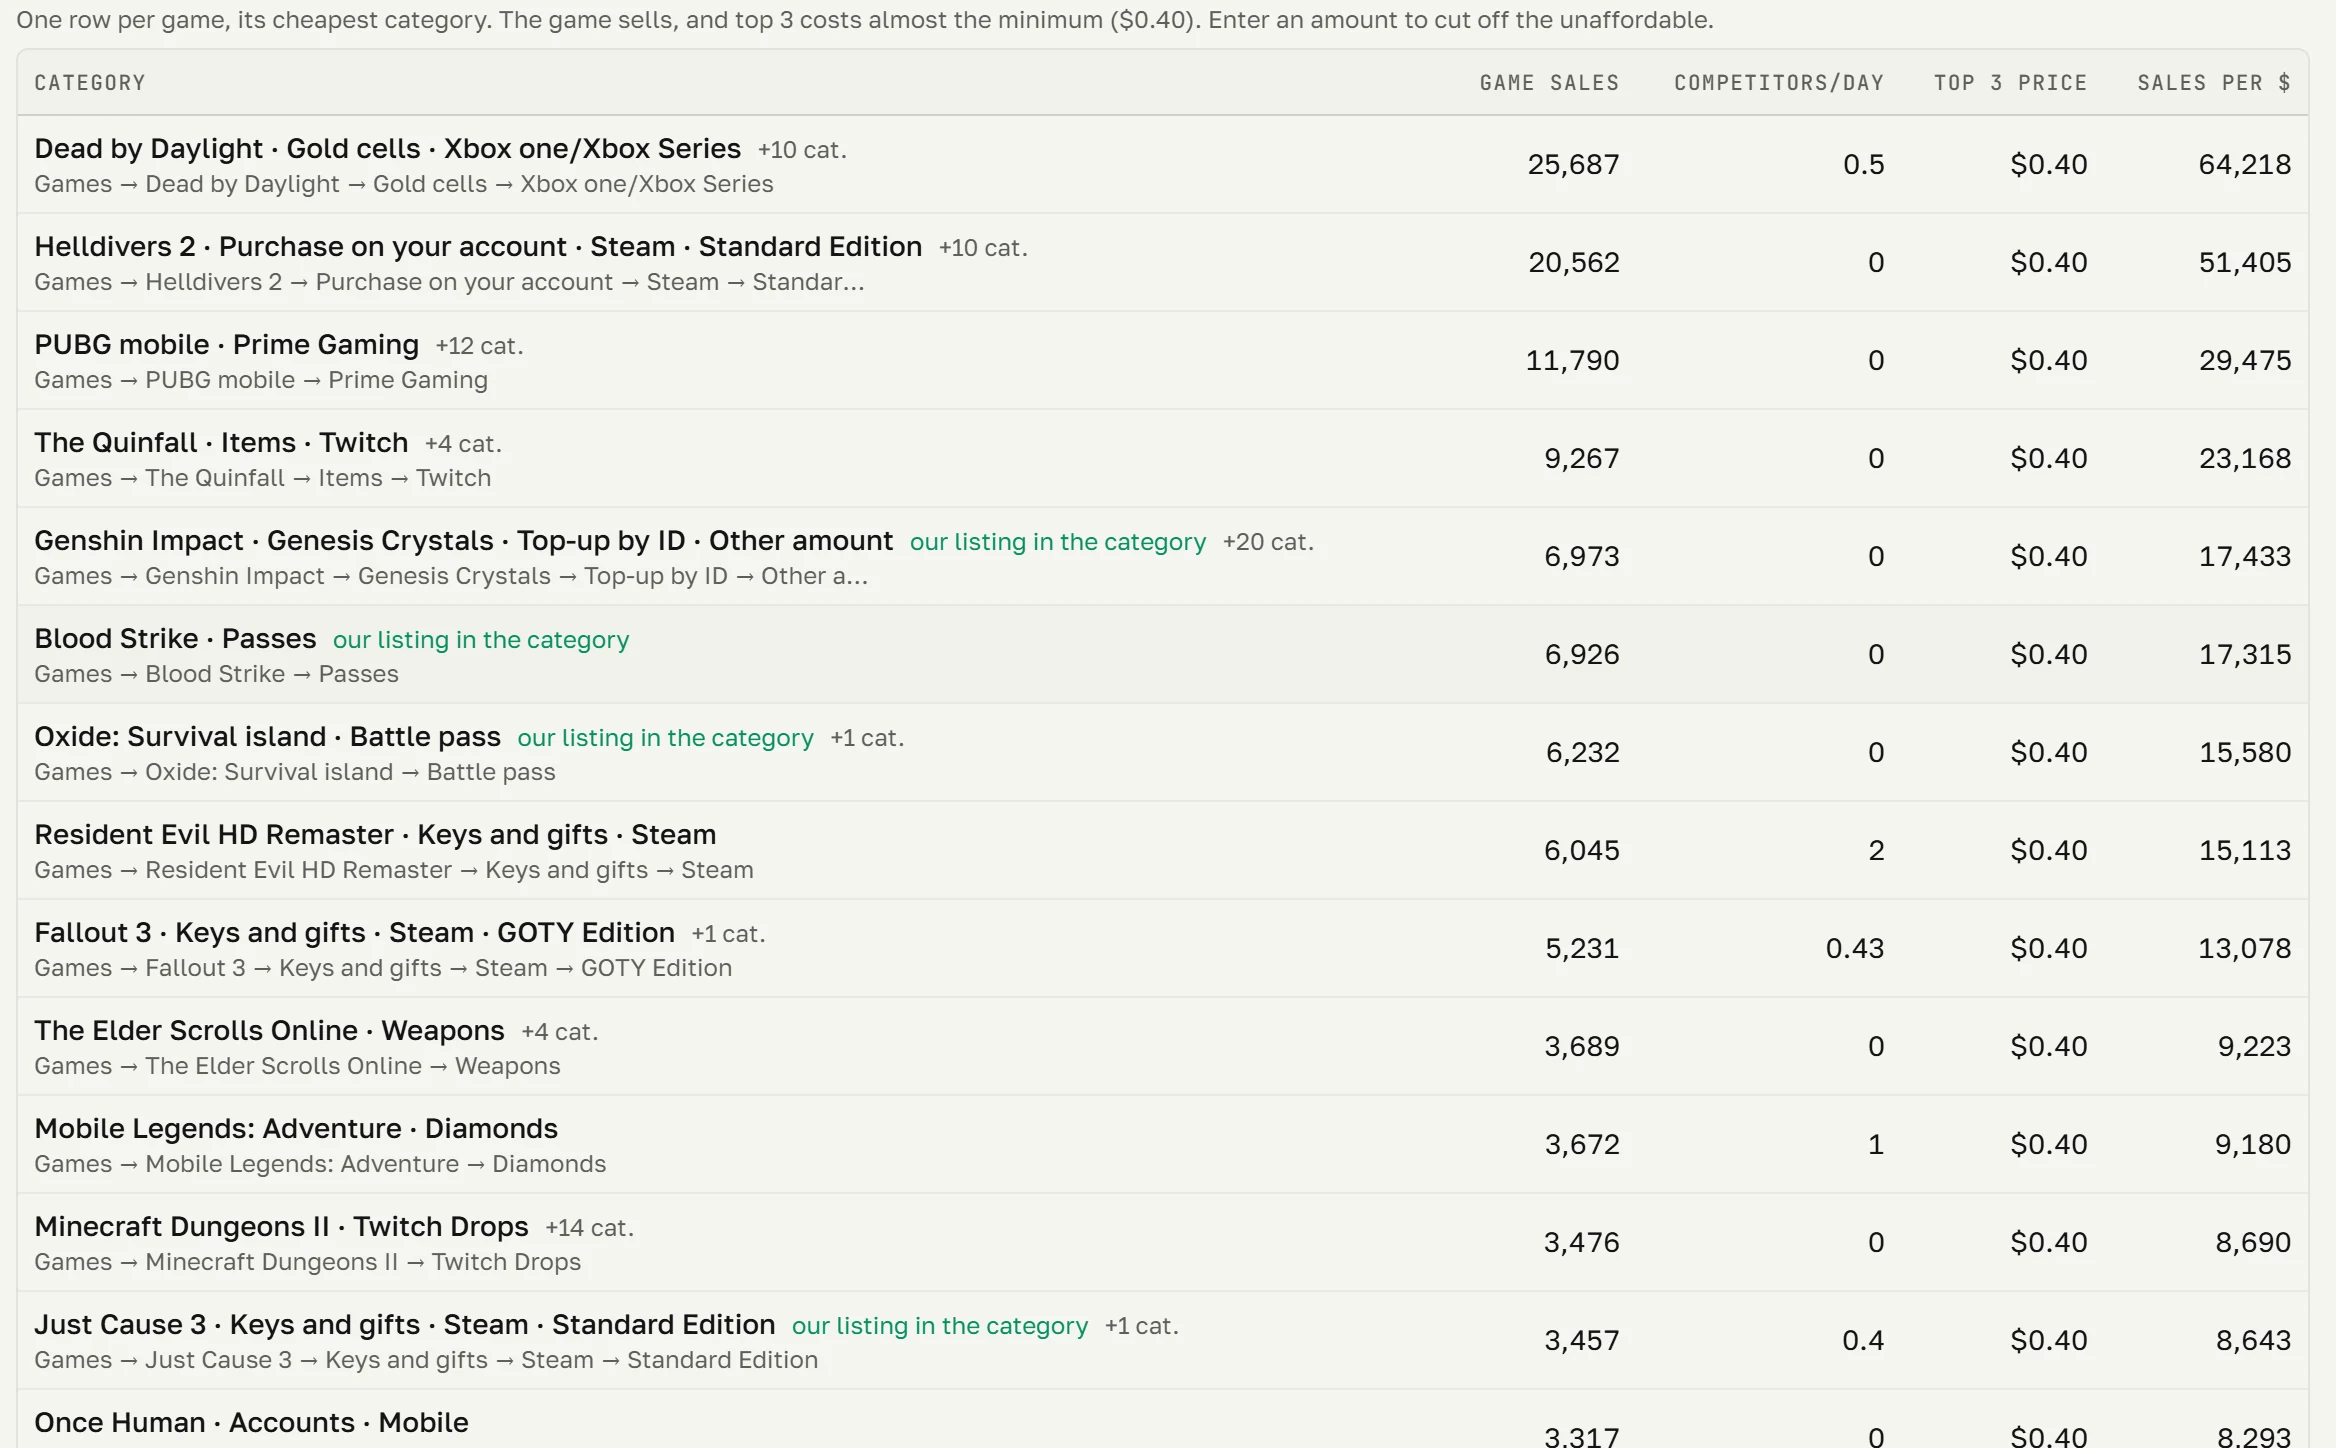2336x1448 pixels.
Task: Select game sales value 25,687
Action: [1573, 164]
